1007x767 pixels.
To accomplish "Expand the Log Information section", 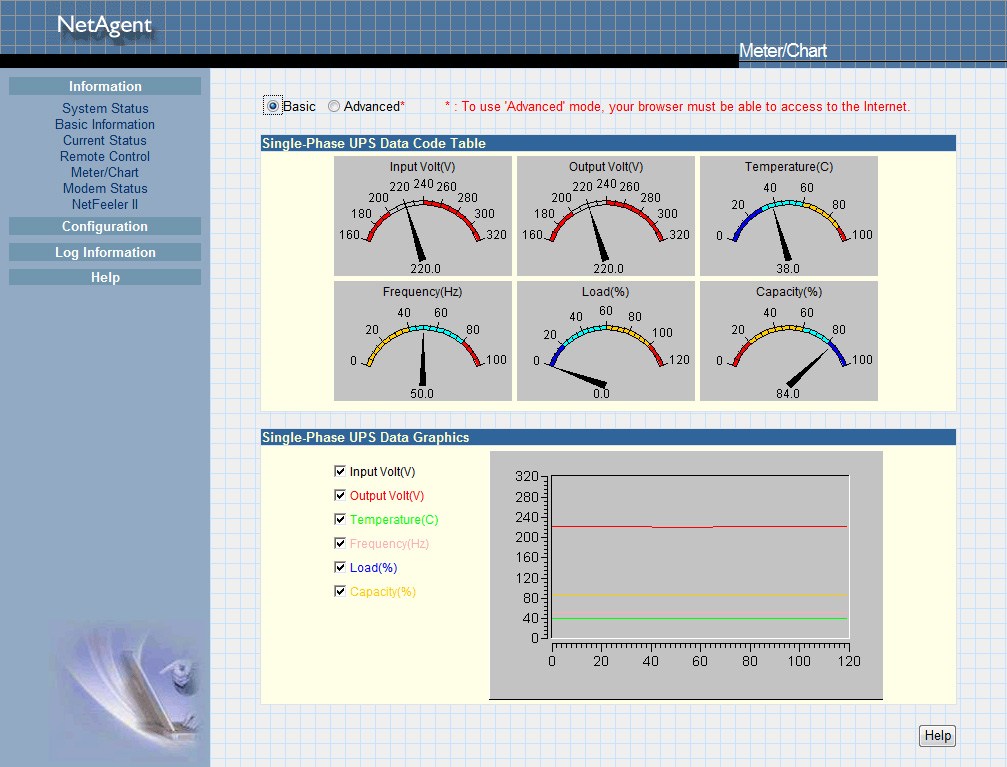I will pyautogui.click(x=105, y=253).
